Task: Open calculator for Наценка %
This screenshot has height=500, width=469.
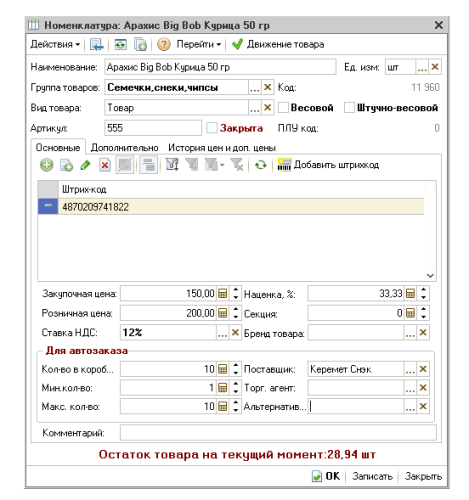Action: (411, 294)
